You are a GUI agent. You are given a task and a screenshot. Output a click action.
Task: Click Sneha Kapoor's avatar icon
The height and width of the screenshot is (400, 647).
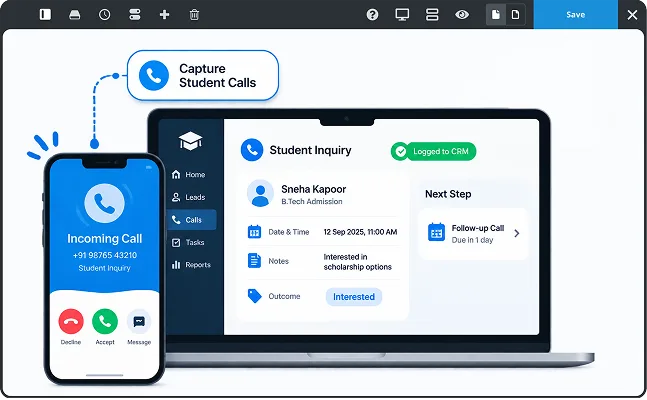(x=260, y=193)
